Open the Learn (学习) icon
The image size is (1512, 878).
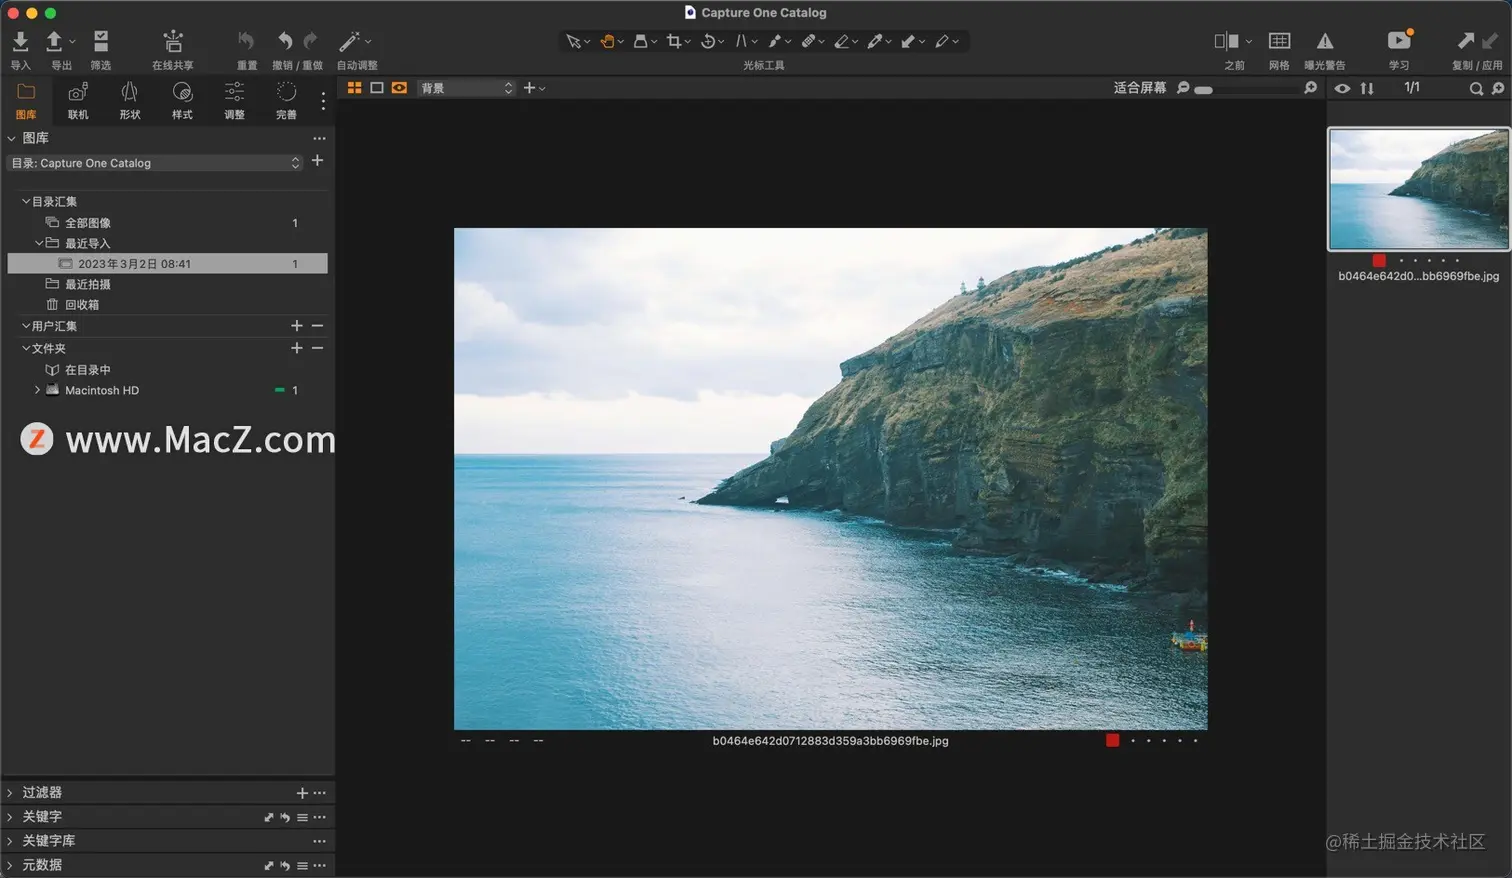pos(1398,42)
